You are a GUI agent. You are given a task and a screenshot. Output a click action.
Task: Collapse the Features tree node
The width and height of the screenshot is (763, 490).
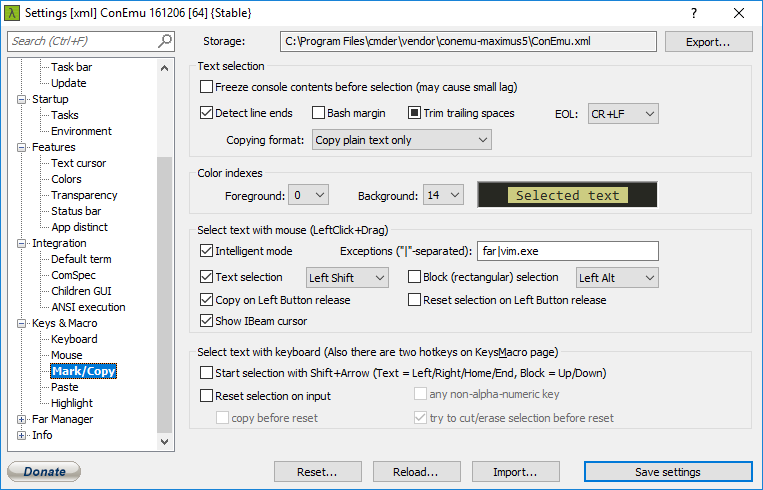coord(21,147)
